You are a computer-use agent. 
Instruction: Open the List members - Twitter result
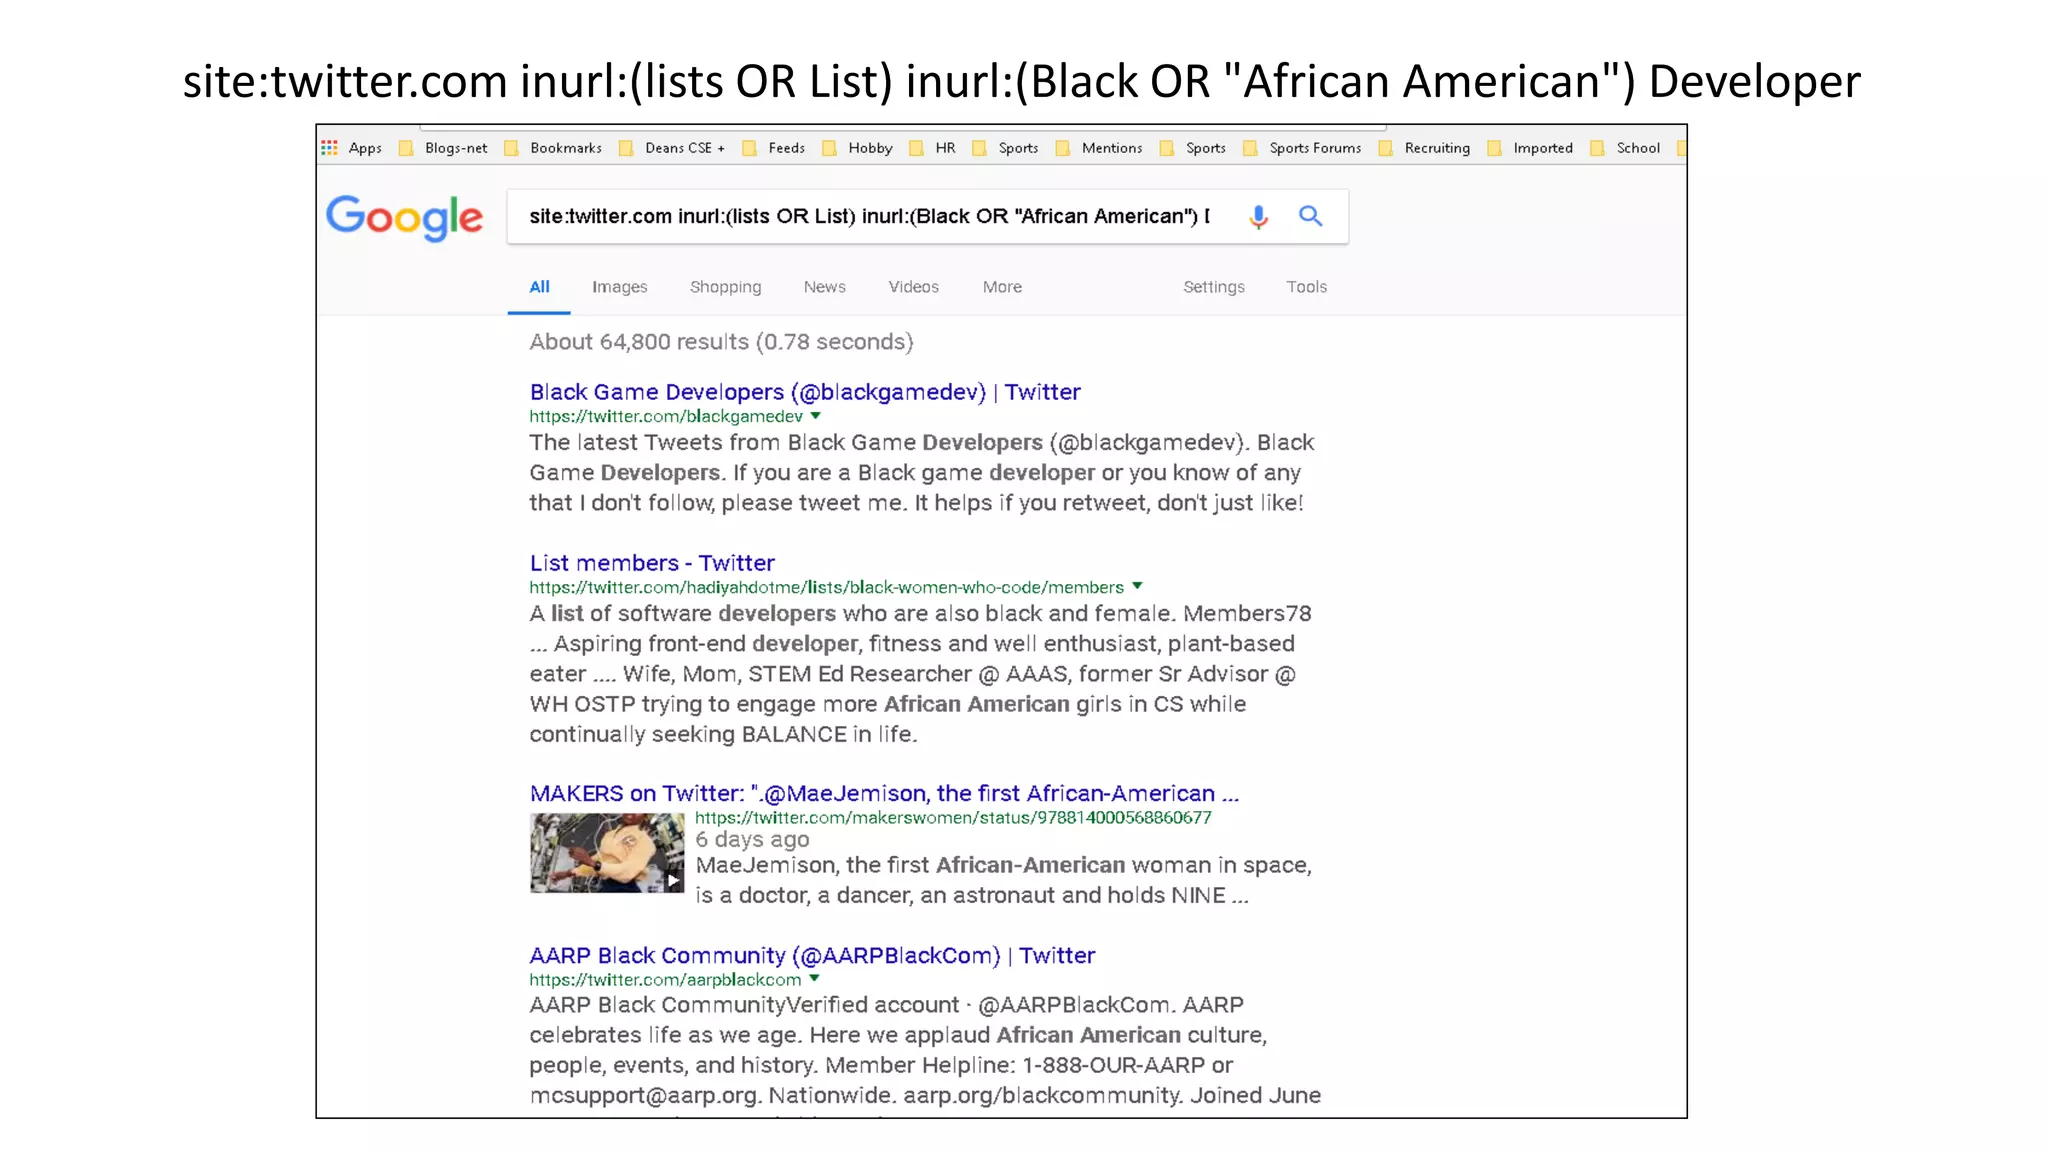[652, 563]
